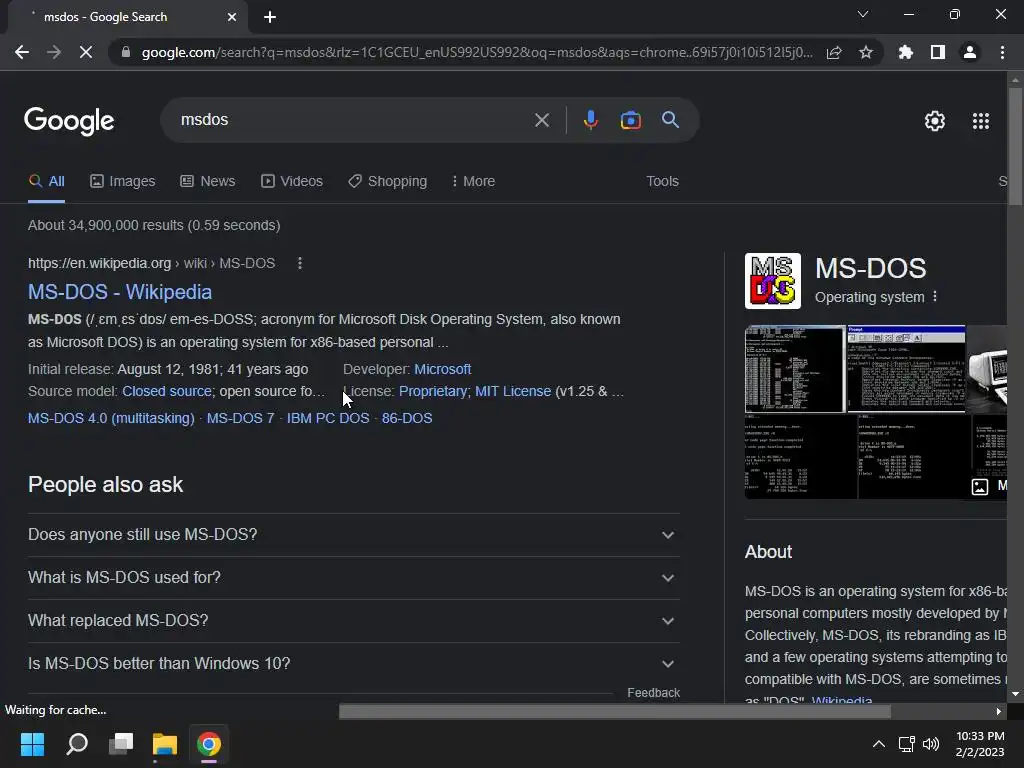
Task: Search by image with camera icon
Action: (630, 120)
